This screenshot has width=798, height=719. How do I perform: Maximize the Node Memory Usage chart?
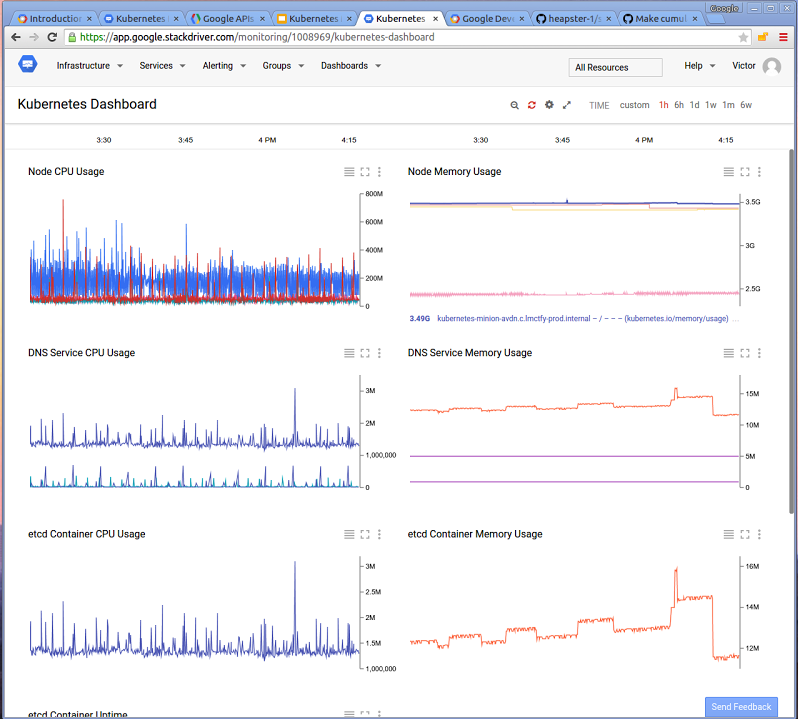pyautogui.click(x=745, y=172)
